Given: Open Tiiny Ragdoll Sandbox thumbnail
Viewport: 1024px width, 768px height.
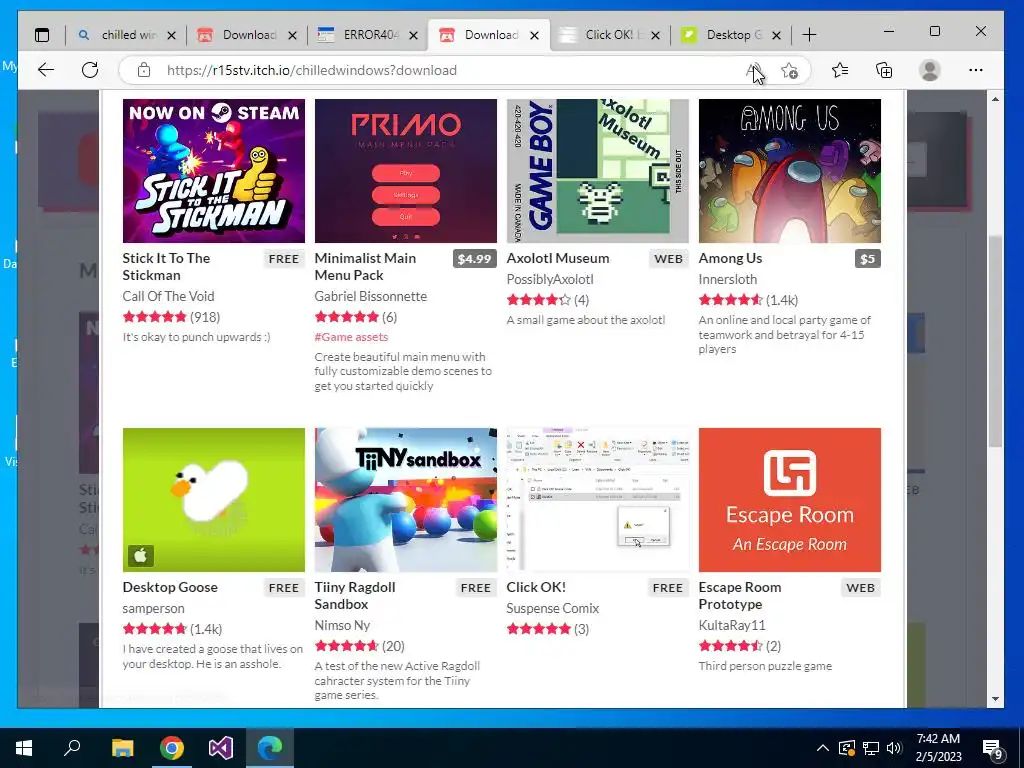Looking at the screenshot, I should tap(406, 500).
